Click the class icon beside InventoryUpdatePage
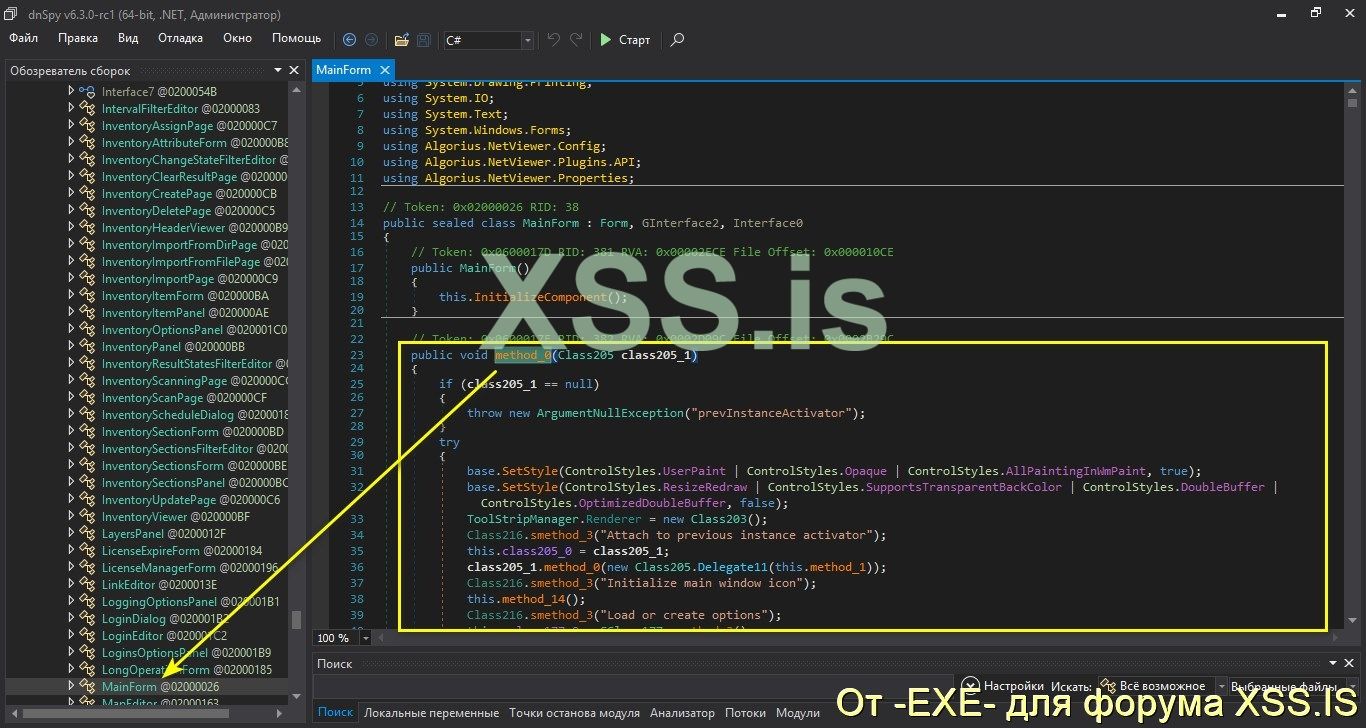The height and width of the screenshot is (728, 1366). pos(88,500)
